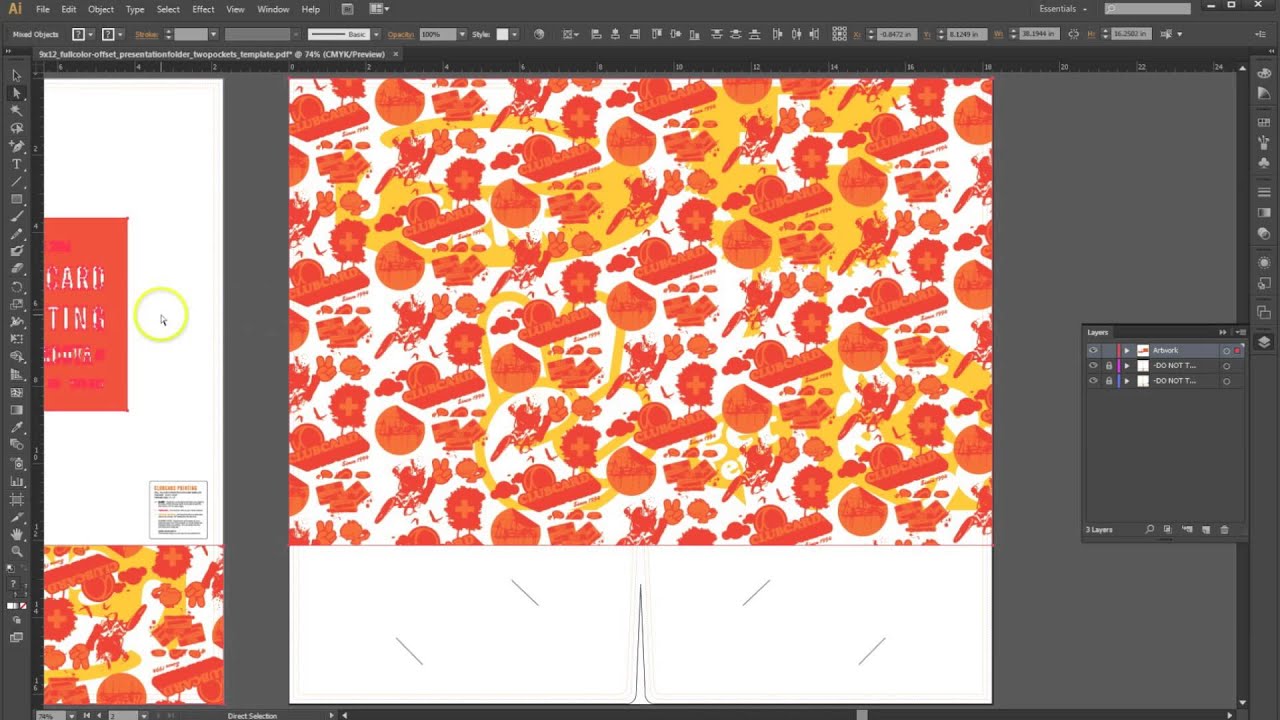Click Fill and Stroke swatches in toolbar

[16, 587]
